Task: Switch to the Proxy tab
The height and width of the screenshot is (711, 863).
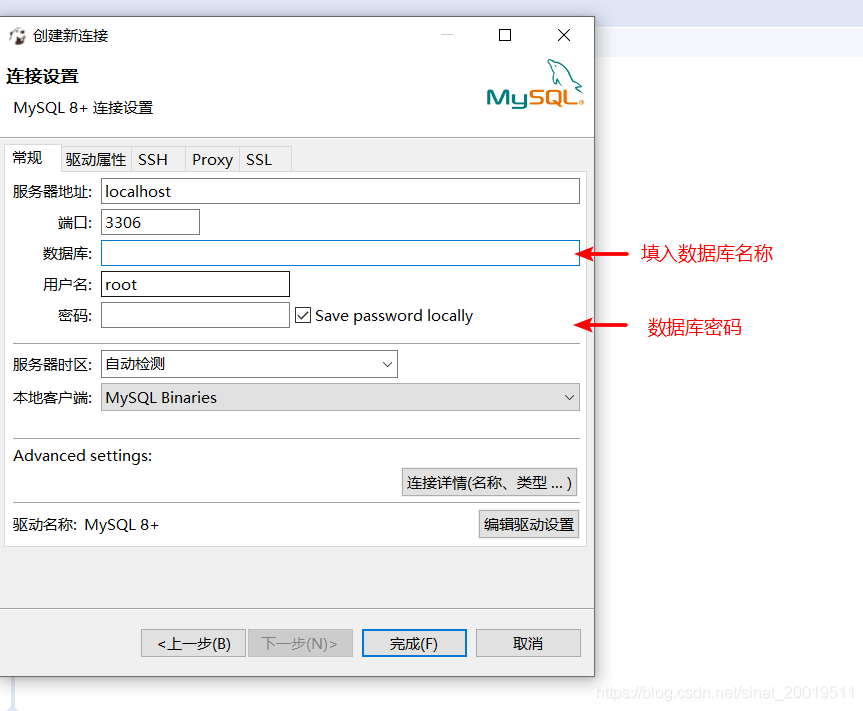Action: point(212,160)
